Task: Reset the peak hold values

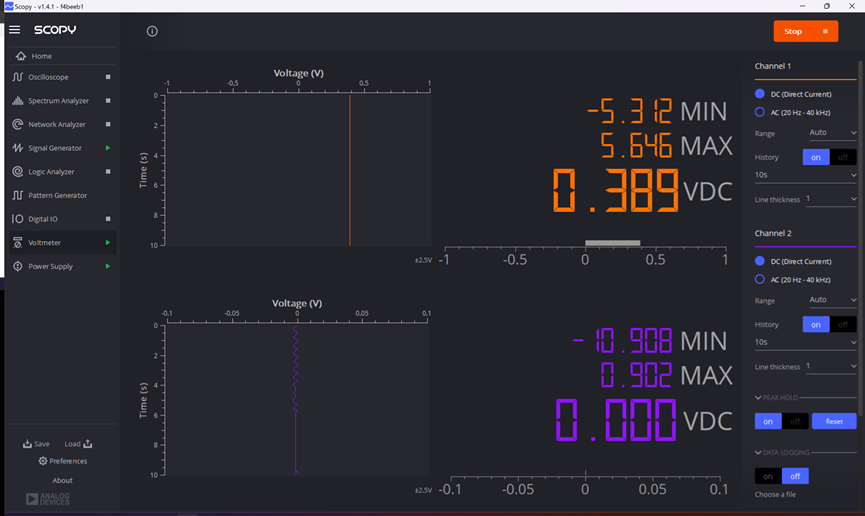Action: pyautogui.click(x=834, y=421)
